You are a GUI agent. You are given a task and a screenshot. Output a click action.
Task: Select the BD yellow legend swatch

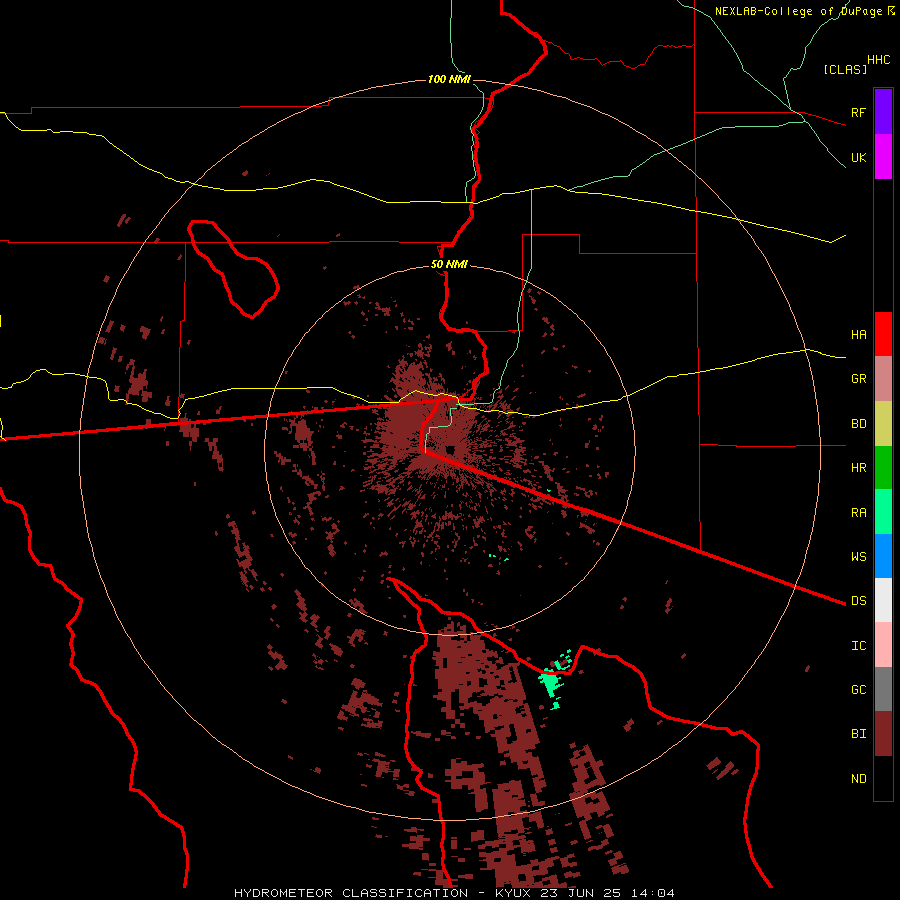(883, 424)
